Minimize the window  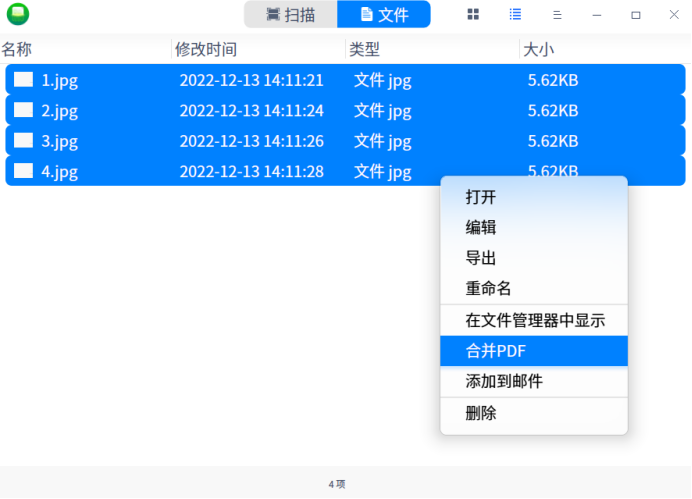[x=597, y=15]
